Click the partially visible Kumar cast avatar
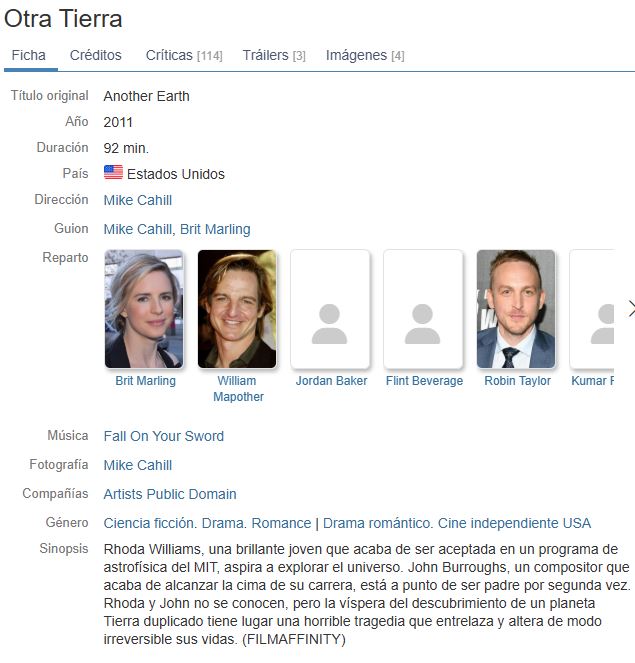The image size is (635, 663). click(592, 309)
